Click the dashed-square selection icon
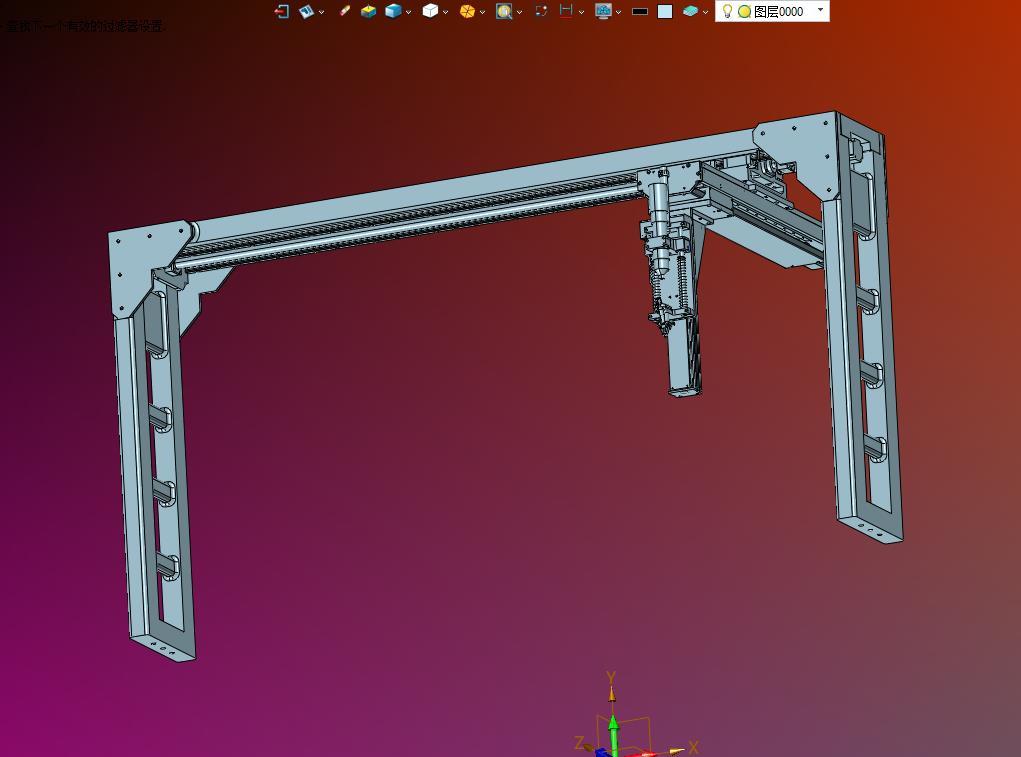Viewport: 1021px width, 757px height. pyautogui.click(x=541, y=11)
